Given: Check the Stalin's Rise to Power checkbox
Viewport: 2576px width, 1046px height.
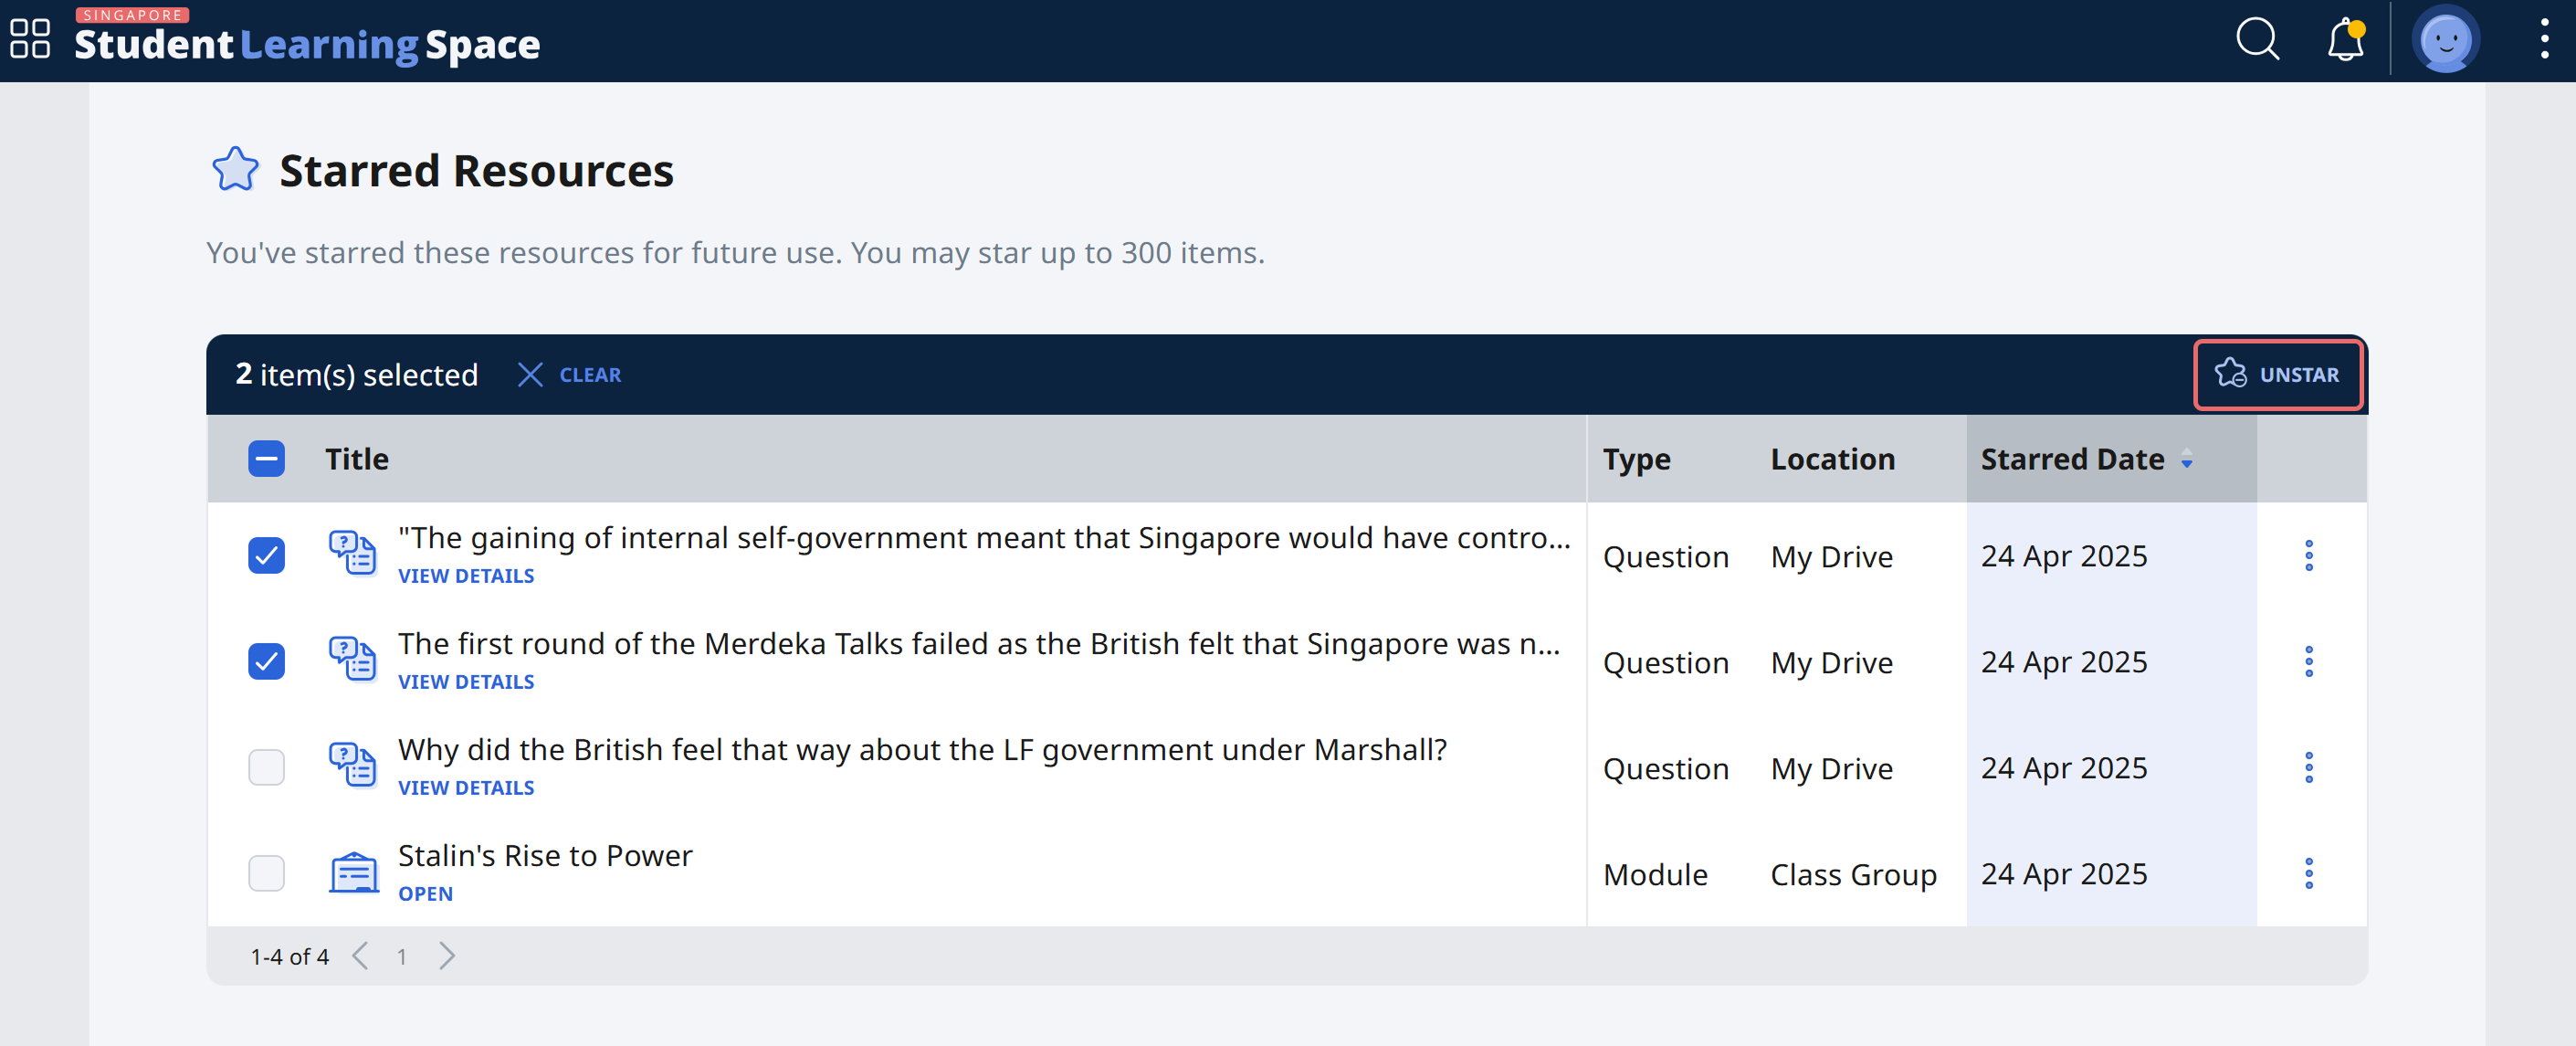Looking at the screenshot, I should (x=266, y=873).
